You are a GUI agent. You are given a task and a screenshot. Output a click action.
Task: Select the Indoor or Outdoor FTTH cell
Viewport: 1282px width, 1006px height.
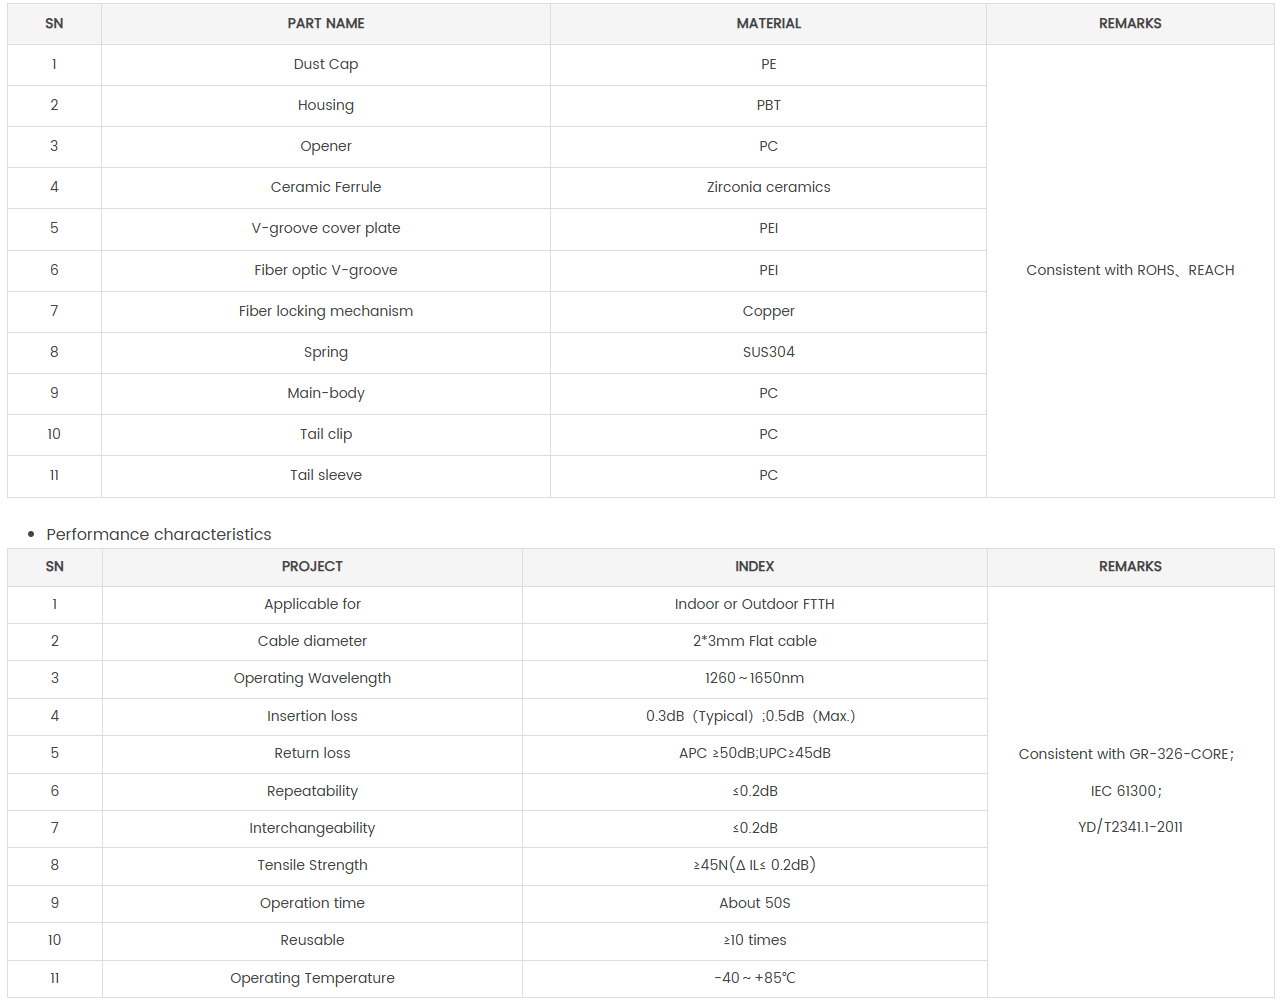(754, 604)
